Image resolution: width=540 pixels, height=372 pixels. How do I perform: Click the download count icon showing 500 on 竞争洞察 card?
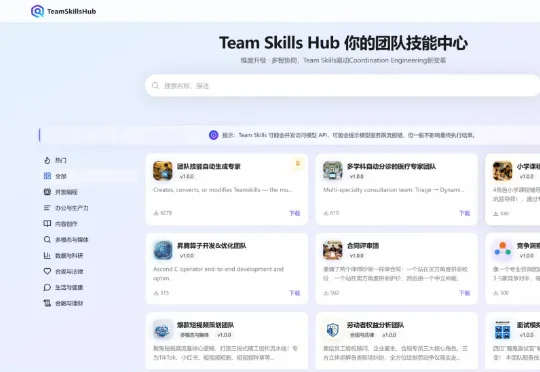pyautogui.click(x=495, y=293)
